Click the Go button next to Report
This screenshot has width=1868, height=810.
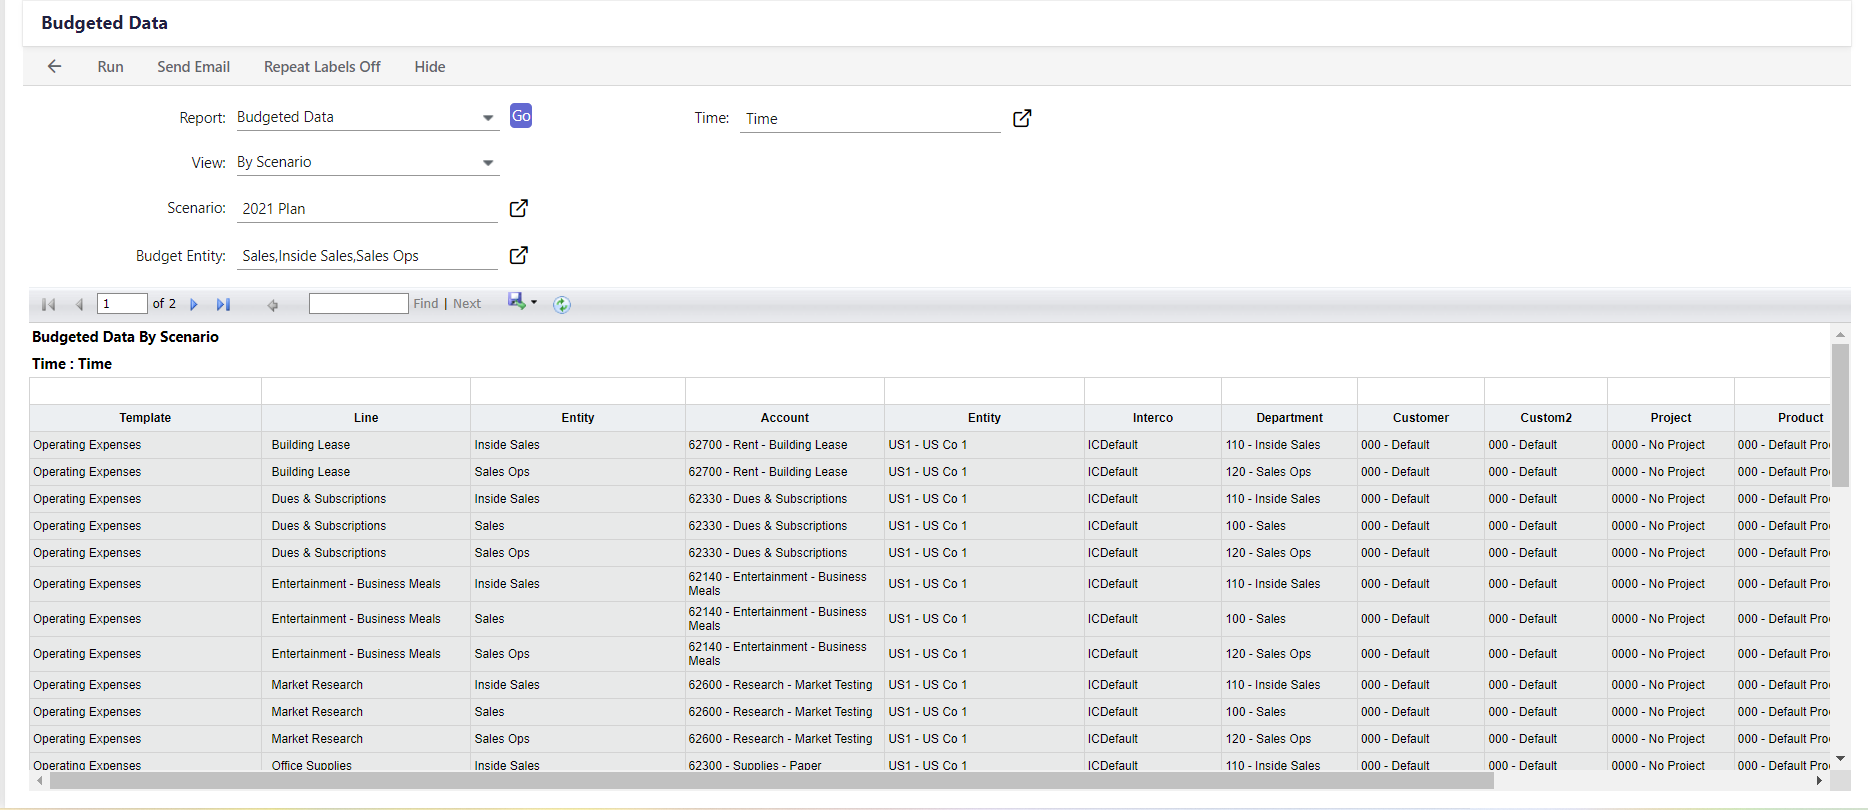[521, 116]
